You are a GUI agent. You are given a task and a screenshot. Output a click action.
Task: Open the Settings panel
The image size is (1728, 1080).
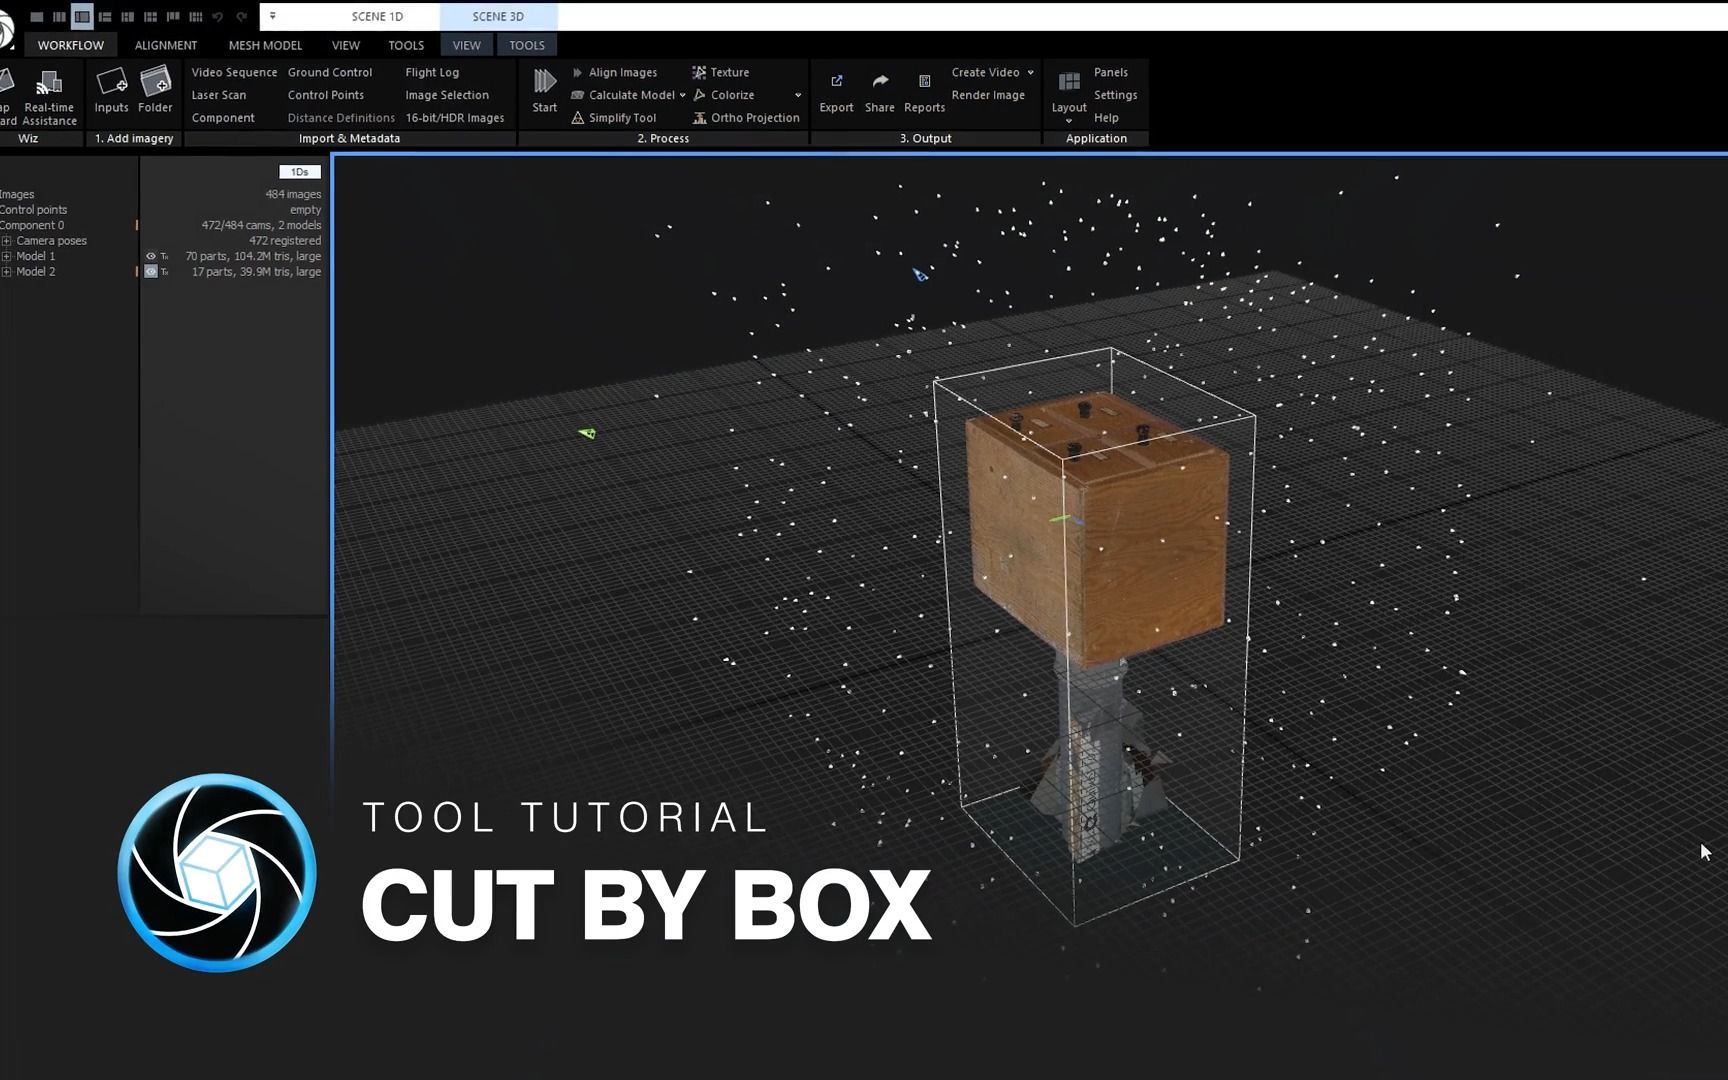pyautogui.click(x=1116, y=94)
